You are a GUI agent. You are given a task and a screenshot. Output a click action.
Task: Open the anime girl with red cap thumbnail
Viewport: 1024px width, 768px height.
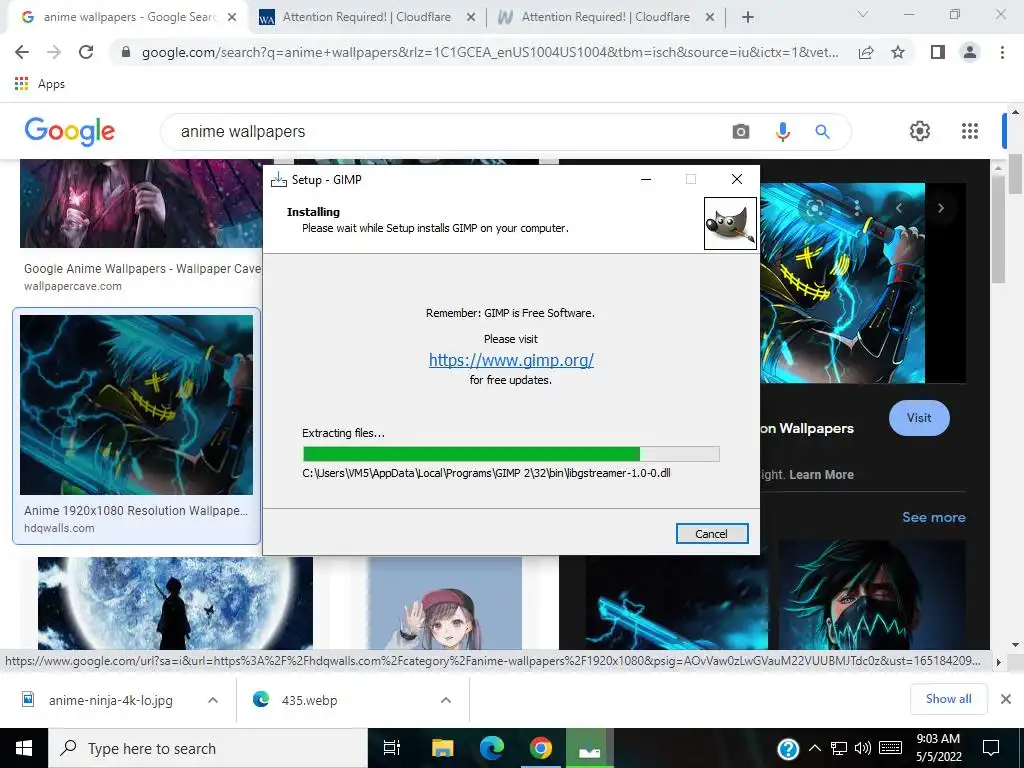click(x=444, y=603)
